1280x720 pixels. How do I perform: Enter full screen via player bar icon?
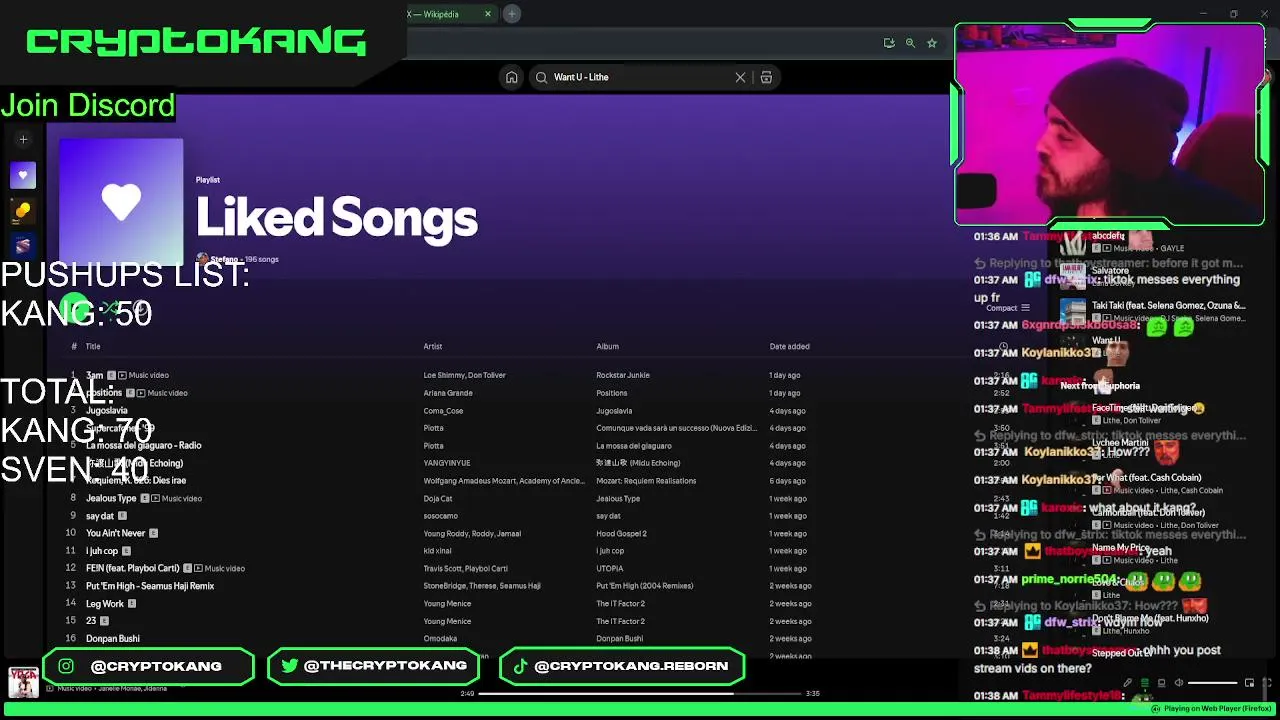(1267, 683)
